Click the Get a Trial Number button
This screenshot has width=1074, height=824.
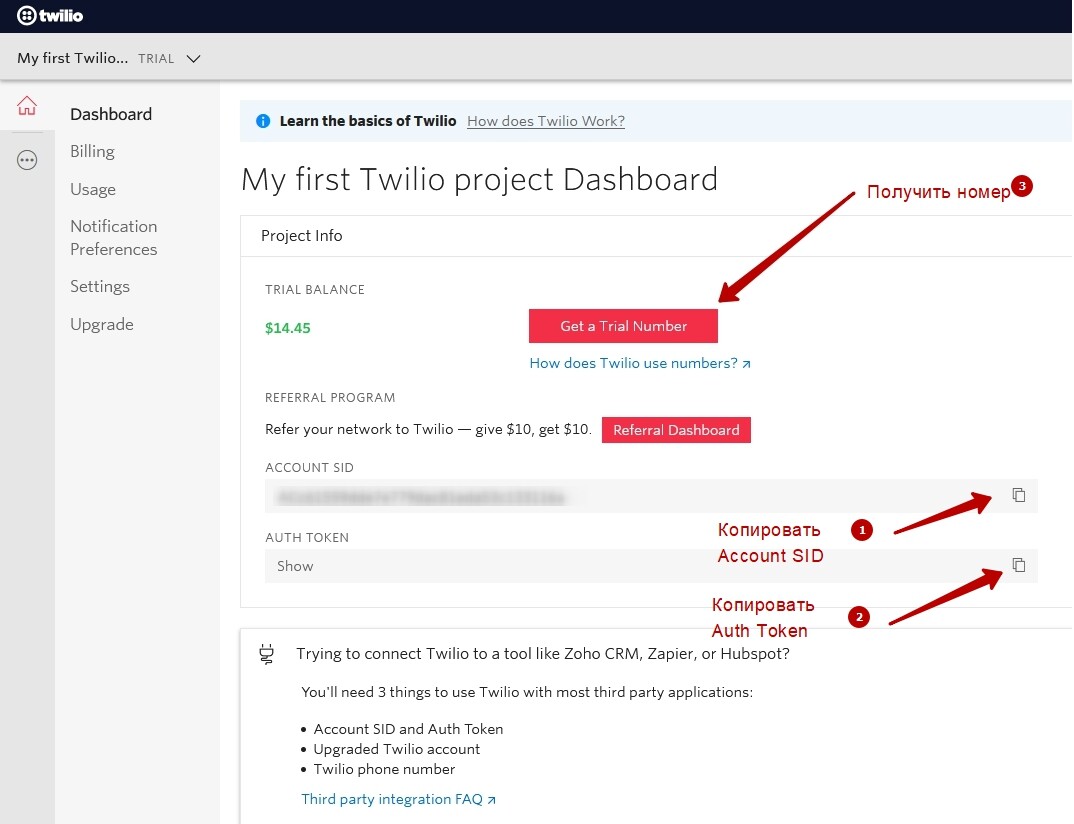point(623,326)
